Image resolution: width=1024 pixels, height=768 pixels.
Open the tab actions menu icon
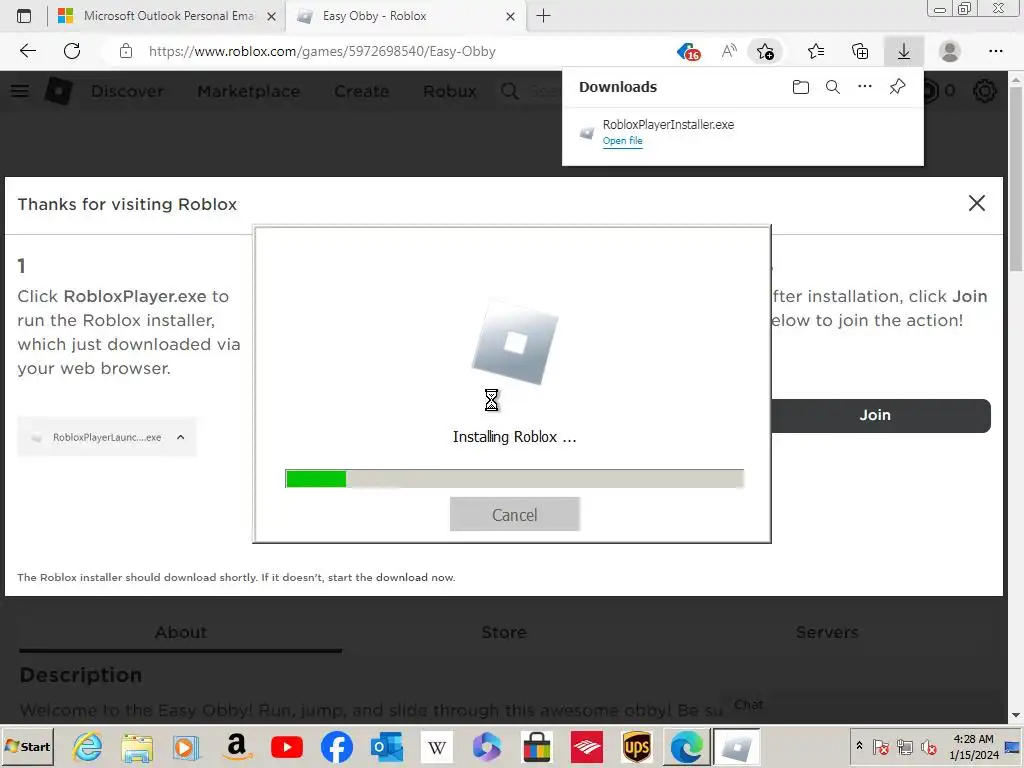pos(24,16)
